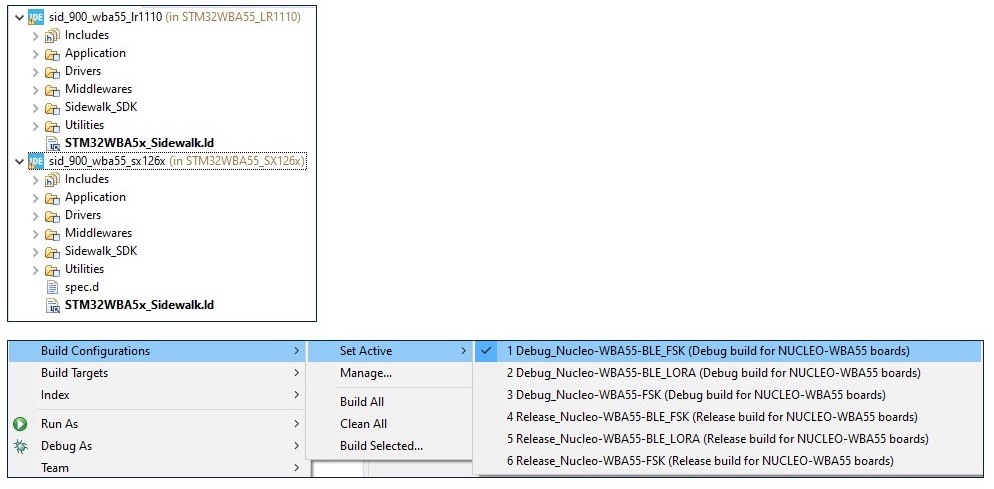Choose Clean All configurations

[390, 424]
